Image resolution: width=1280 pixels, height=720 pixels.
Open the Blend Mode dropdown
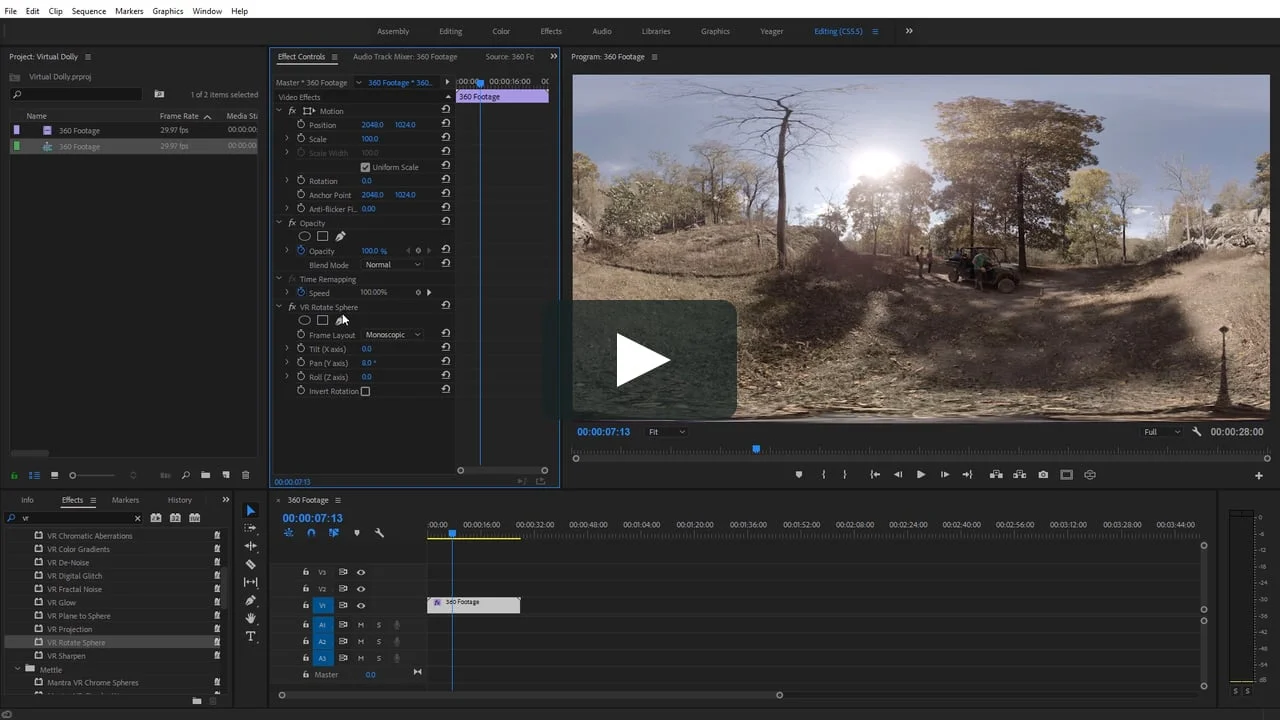[392, 264]
